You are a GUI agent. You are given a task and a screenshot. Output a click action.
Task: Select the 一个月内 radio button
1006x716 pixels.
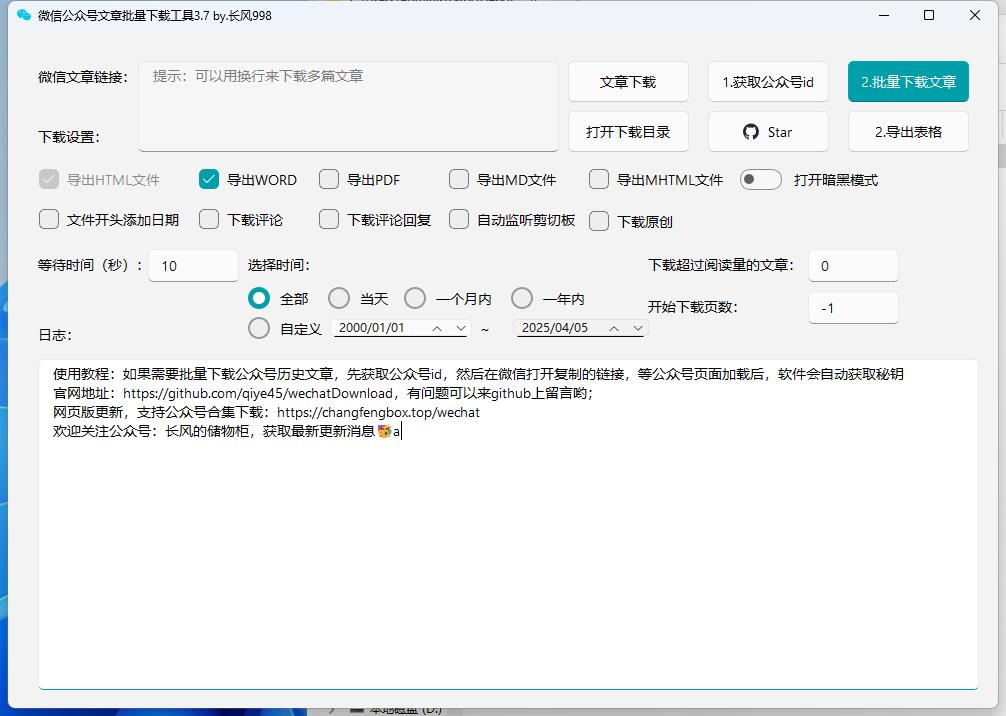click(415, 298)
